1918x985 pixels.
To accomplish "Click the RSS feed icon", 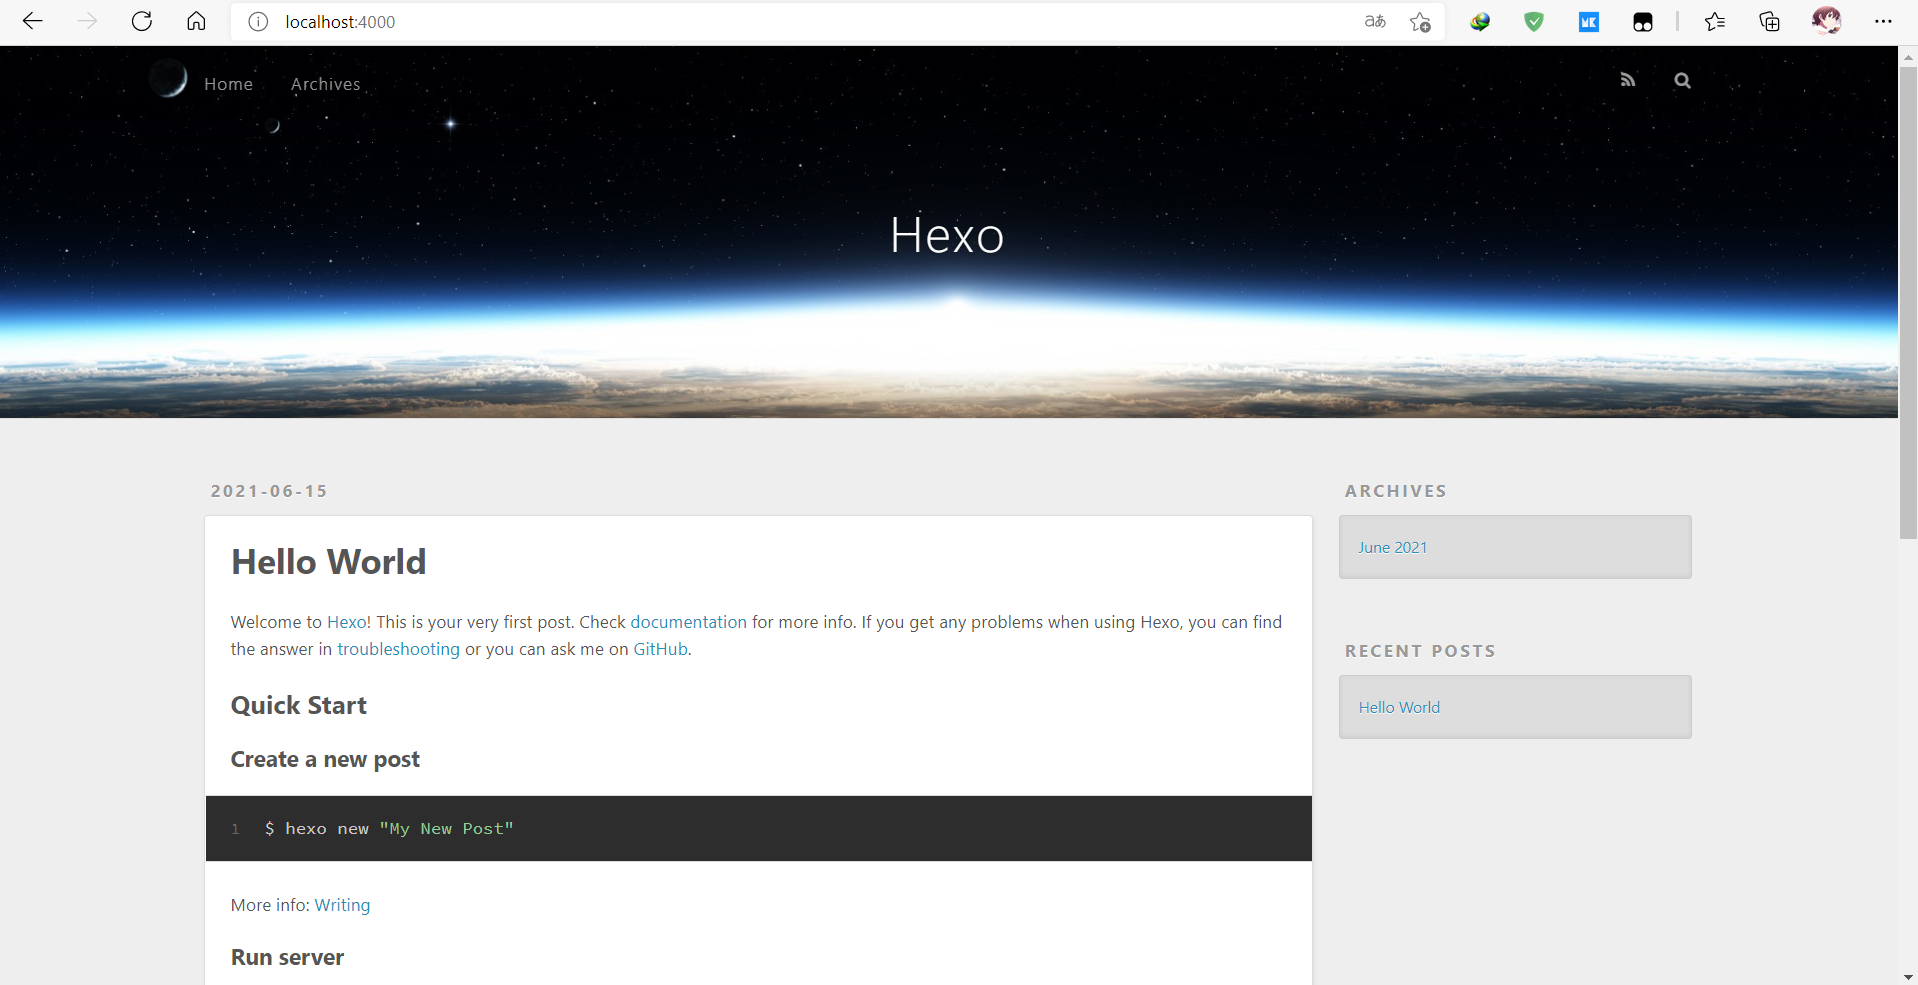I will pos(1627,80).
